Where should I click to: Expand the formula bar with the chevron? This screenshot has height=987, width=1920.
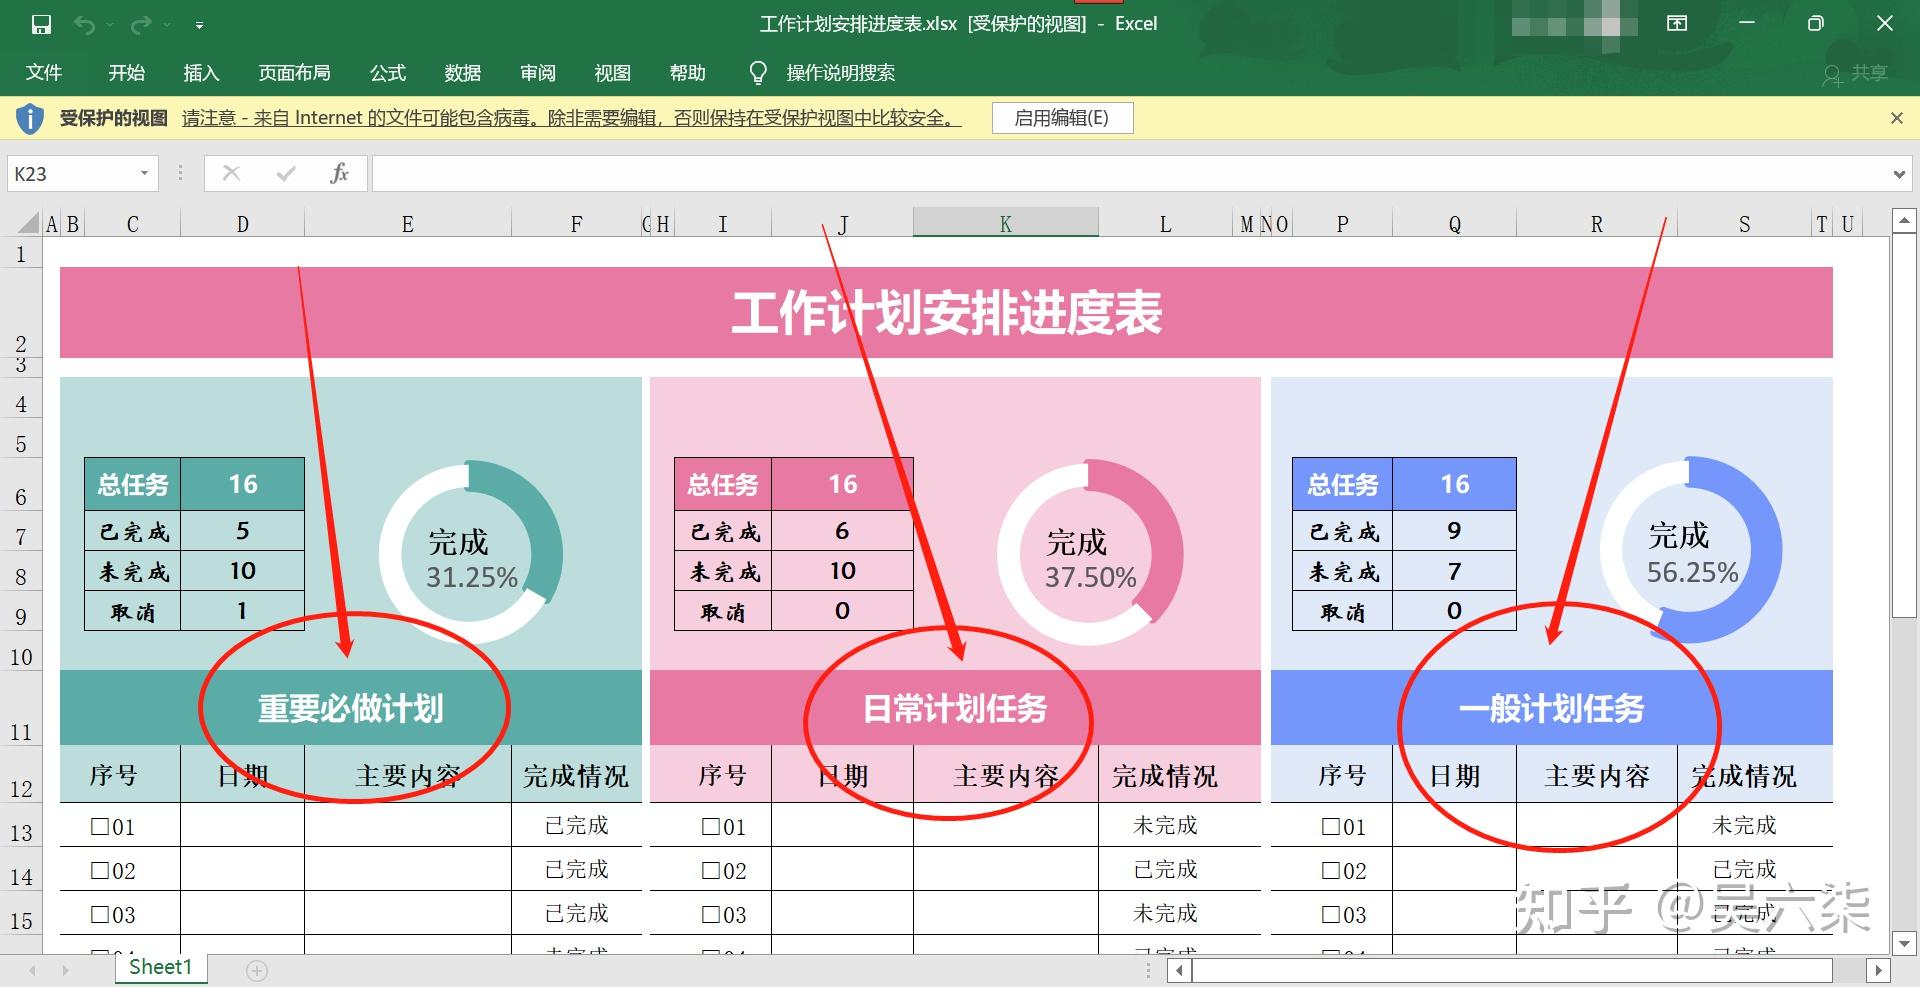point(1899,174)
